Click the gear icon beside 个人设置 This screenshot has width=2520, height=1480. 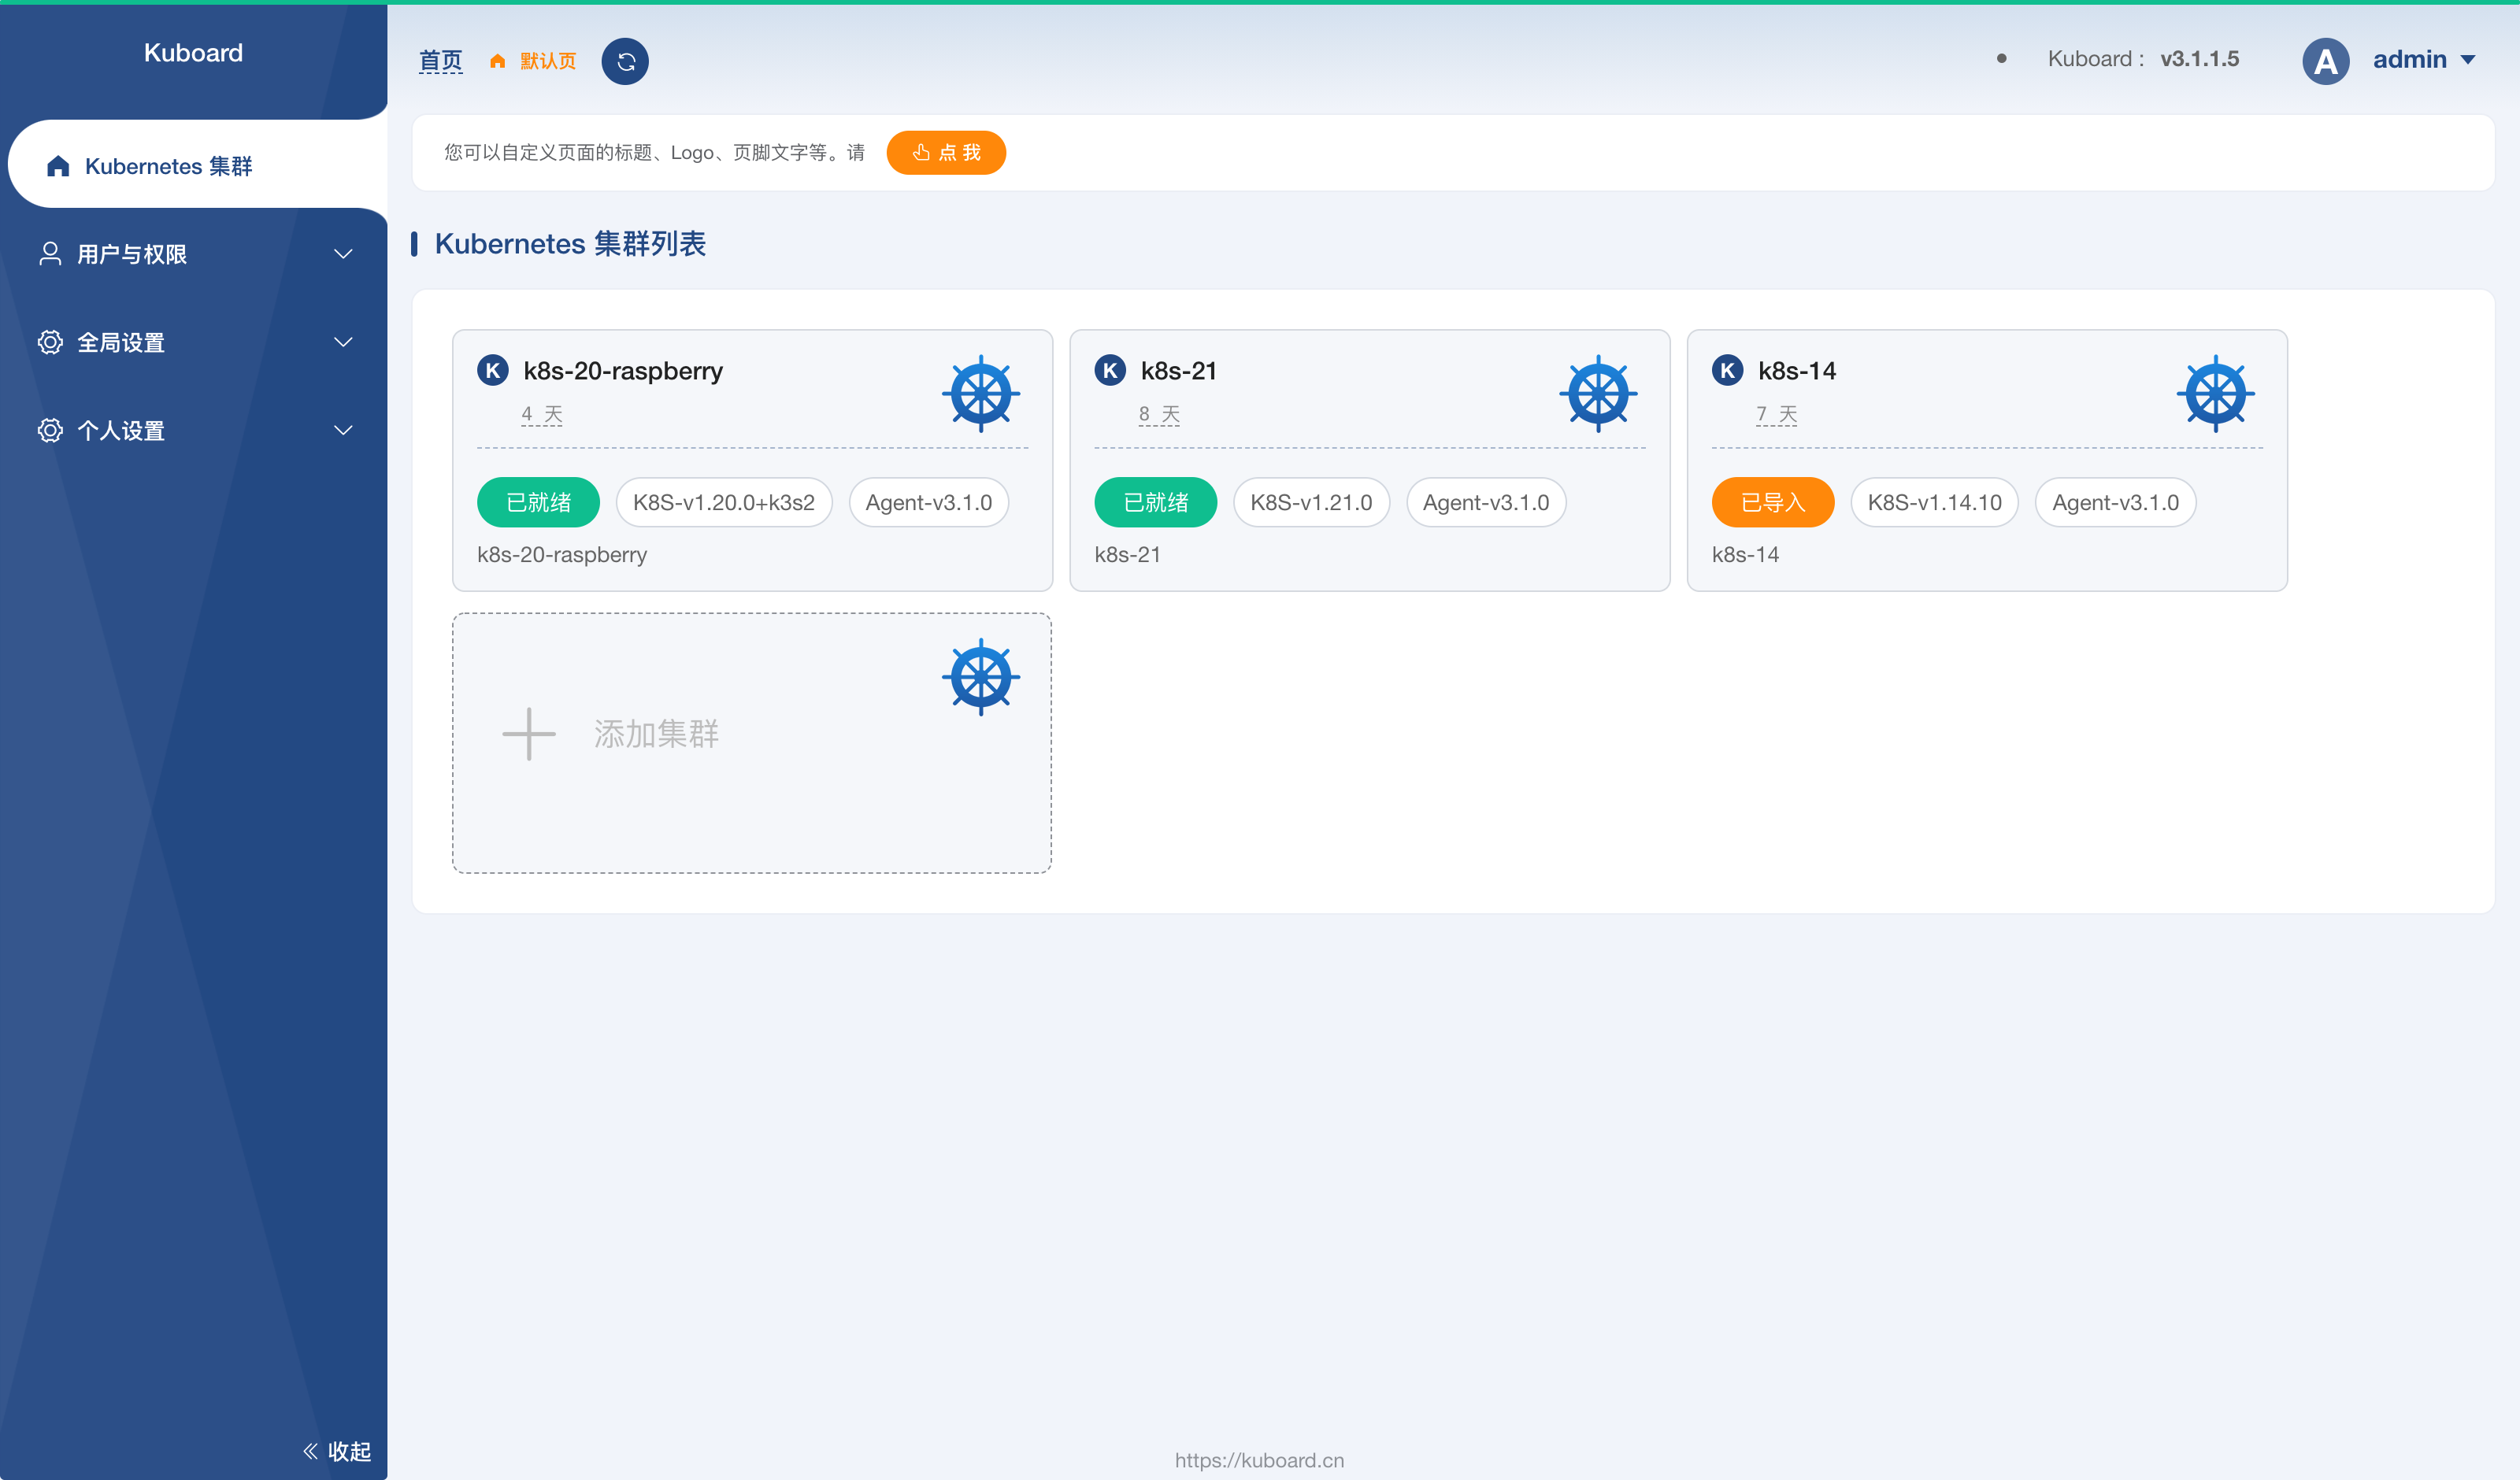(50, 430)
